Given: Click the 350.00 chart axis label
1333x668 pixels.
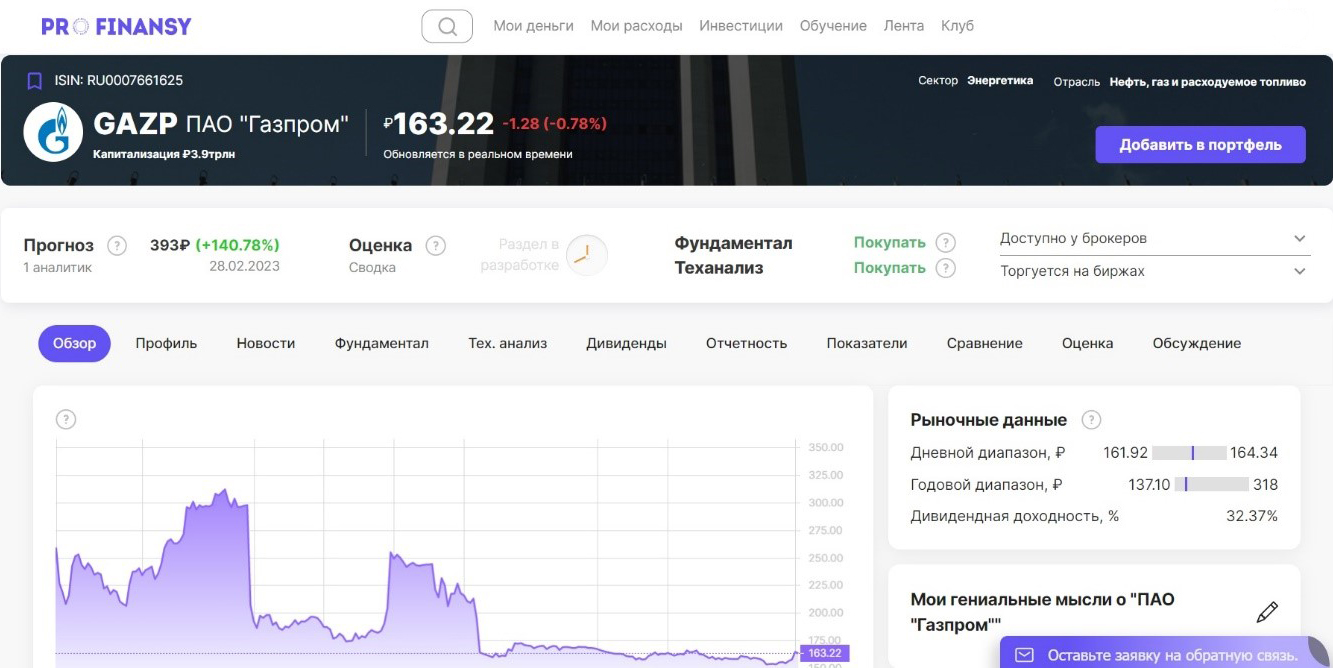Looking at the screenshot, I should pyautogui.click(x=826, y=447).
